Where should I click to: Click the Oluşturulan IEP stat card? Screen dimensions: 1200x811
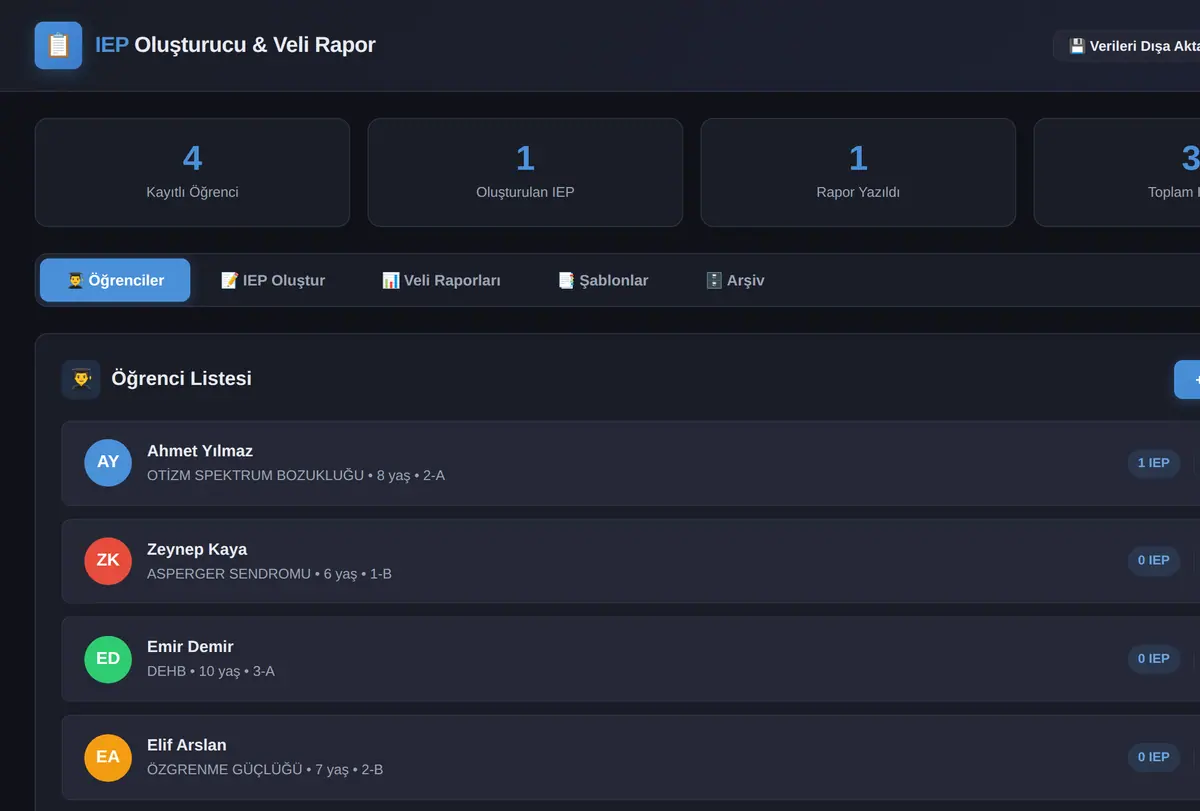(x=525, y=172)
